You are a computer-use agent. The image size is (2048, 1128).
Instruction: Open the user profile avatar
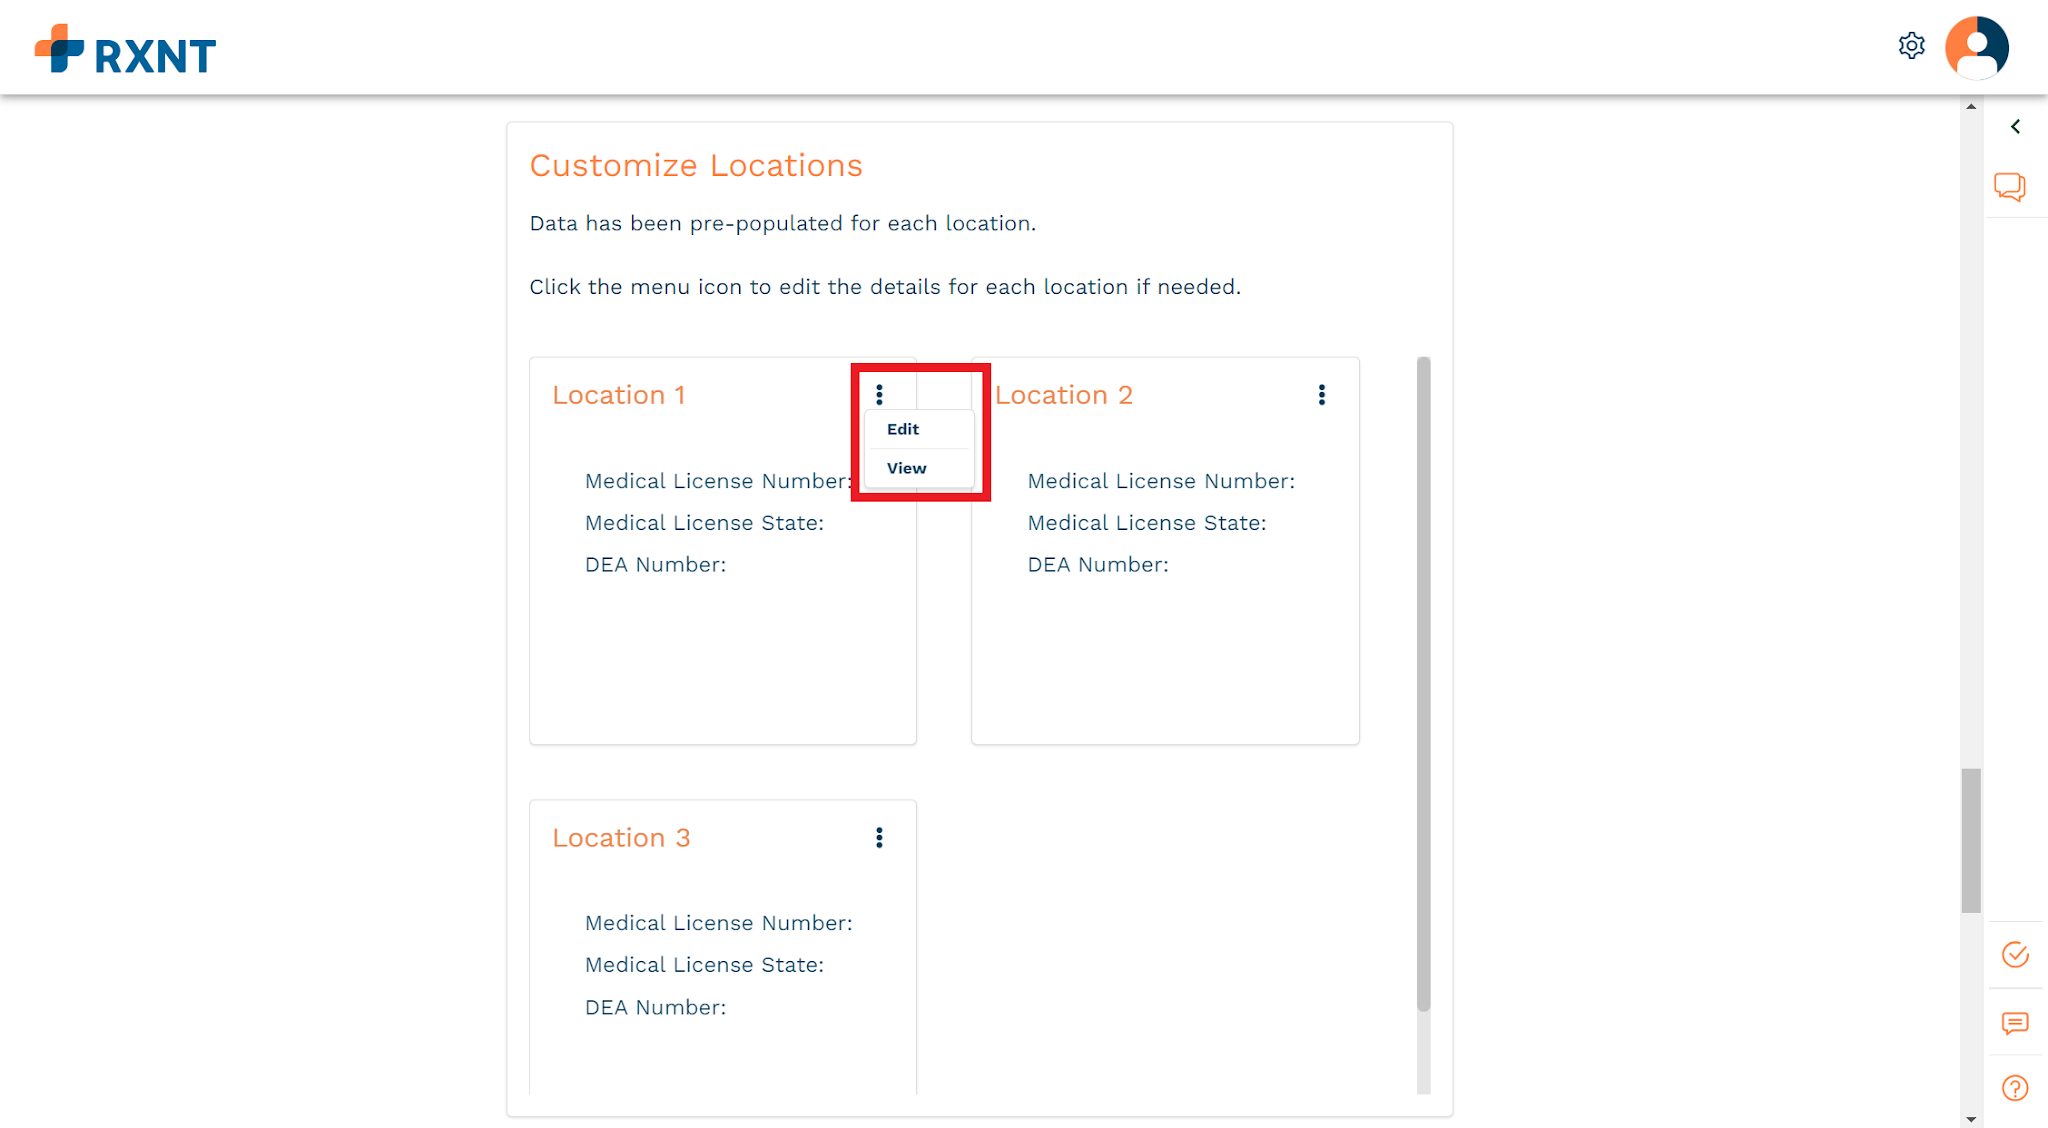[x=1976, y=47]
